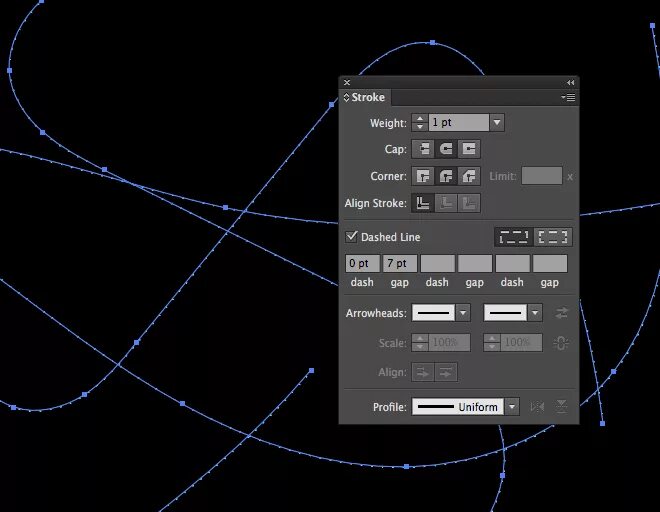Click the first gap field showing 7 pt
Viewport: 660px width, 512px height.
click(x=400, y=264)
